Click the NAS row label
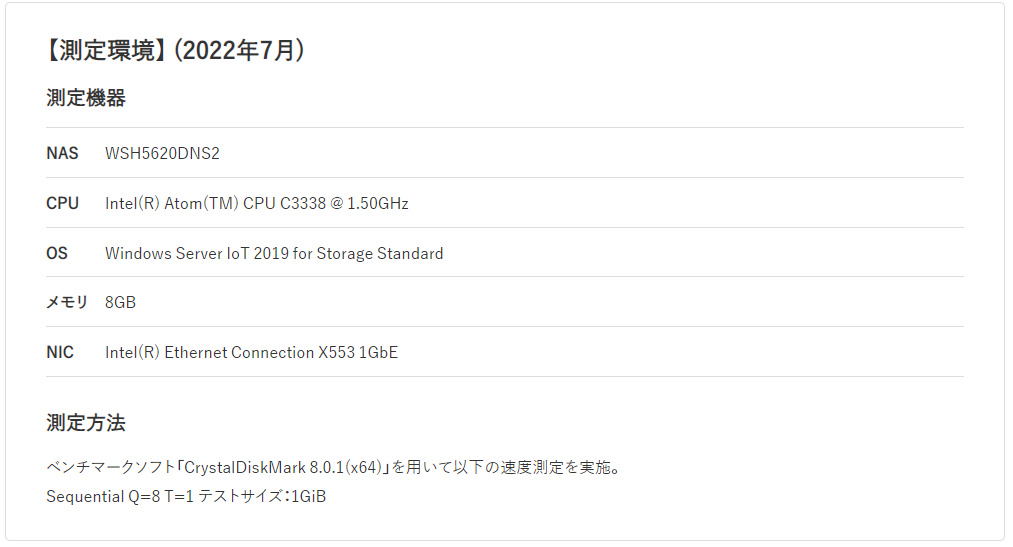 62,153
